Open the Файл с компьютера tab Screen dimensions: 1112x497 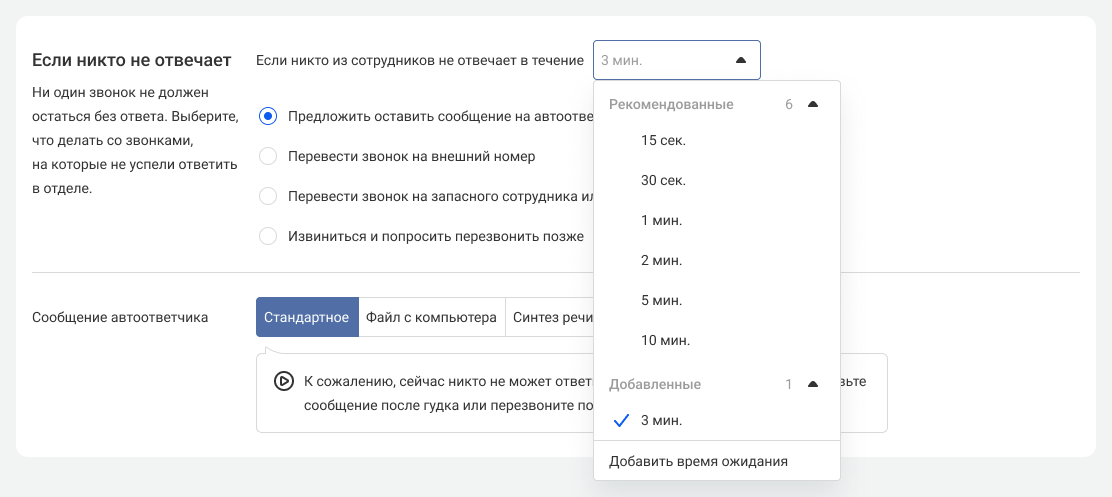[x=431, y=318]
